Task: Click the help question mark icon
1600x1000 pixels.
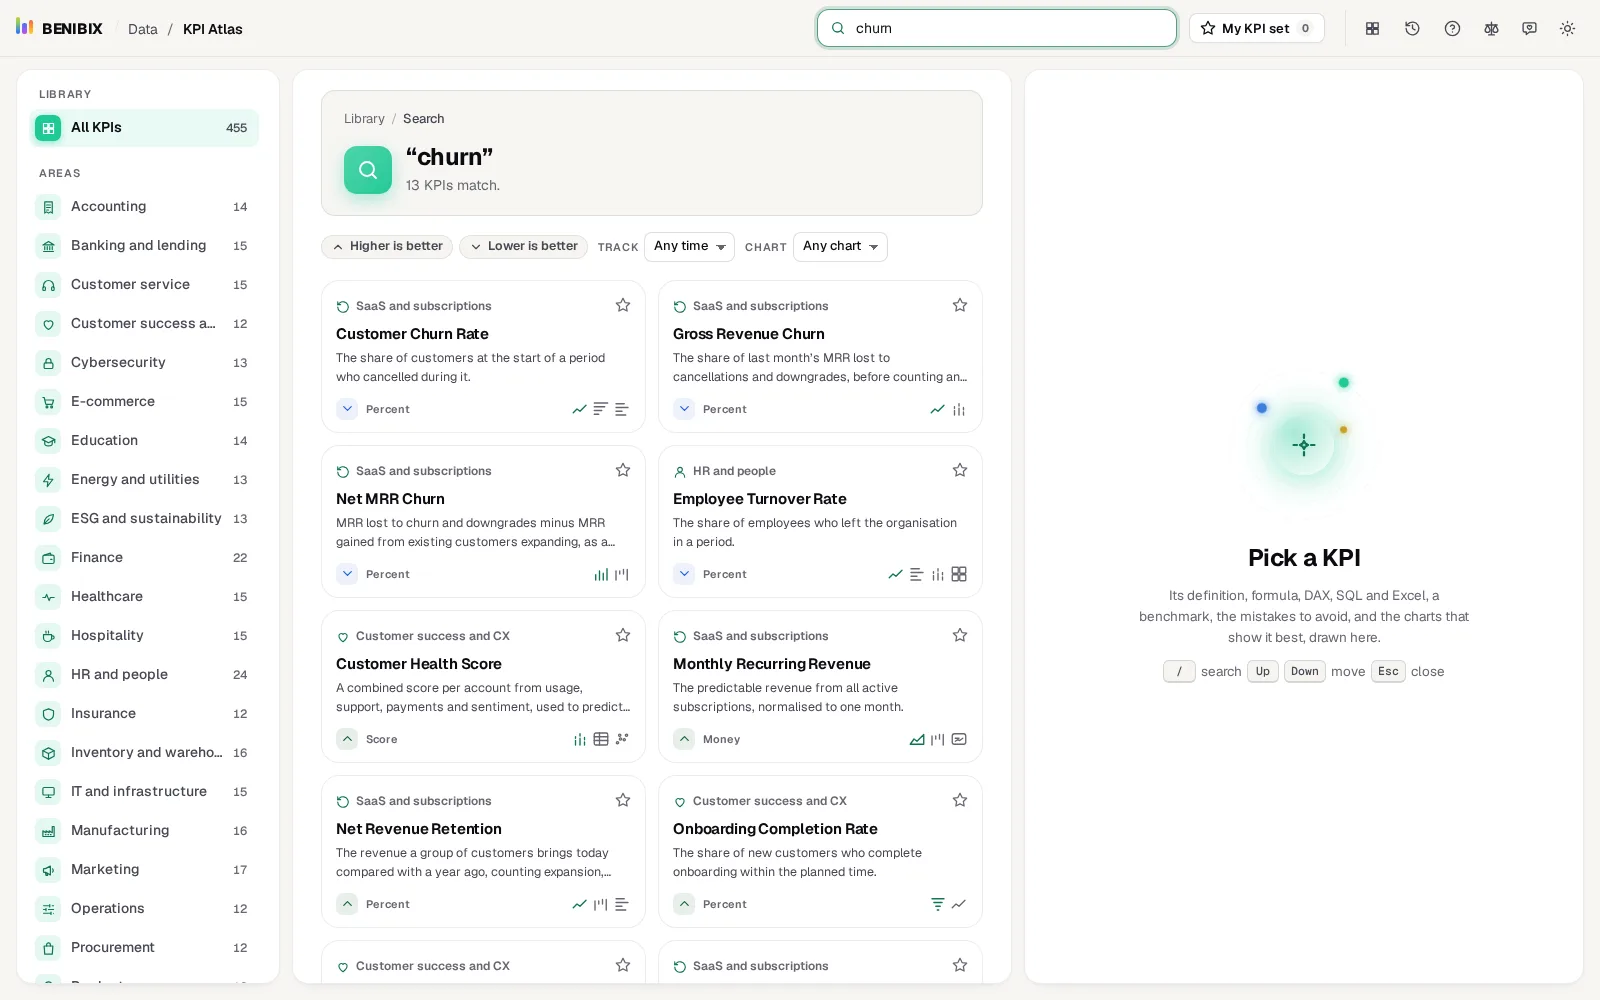Action: [1452, 29]
